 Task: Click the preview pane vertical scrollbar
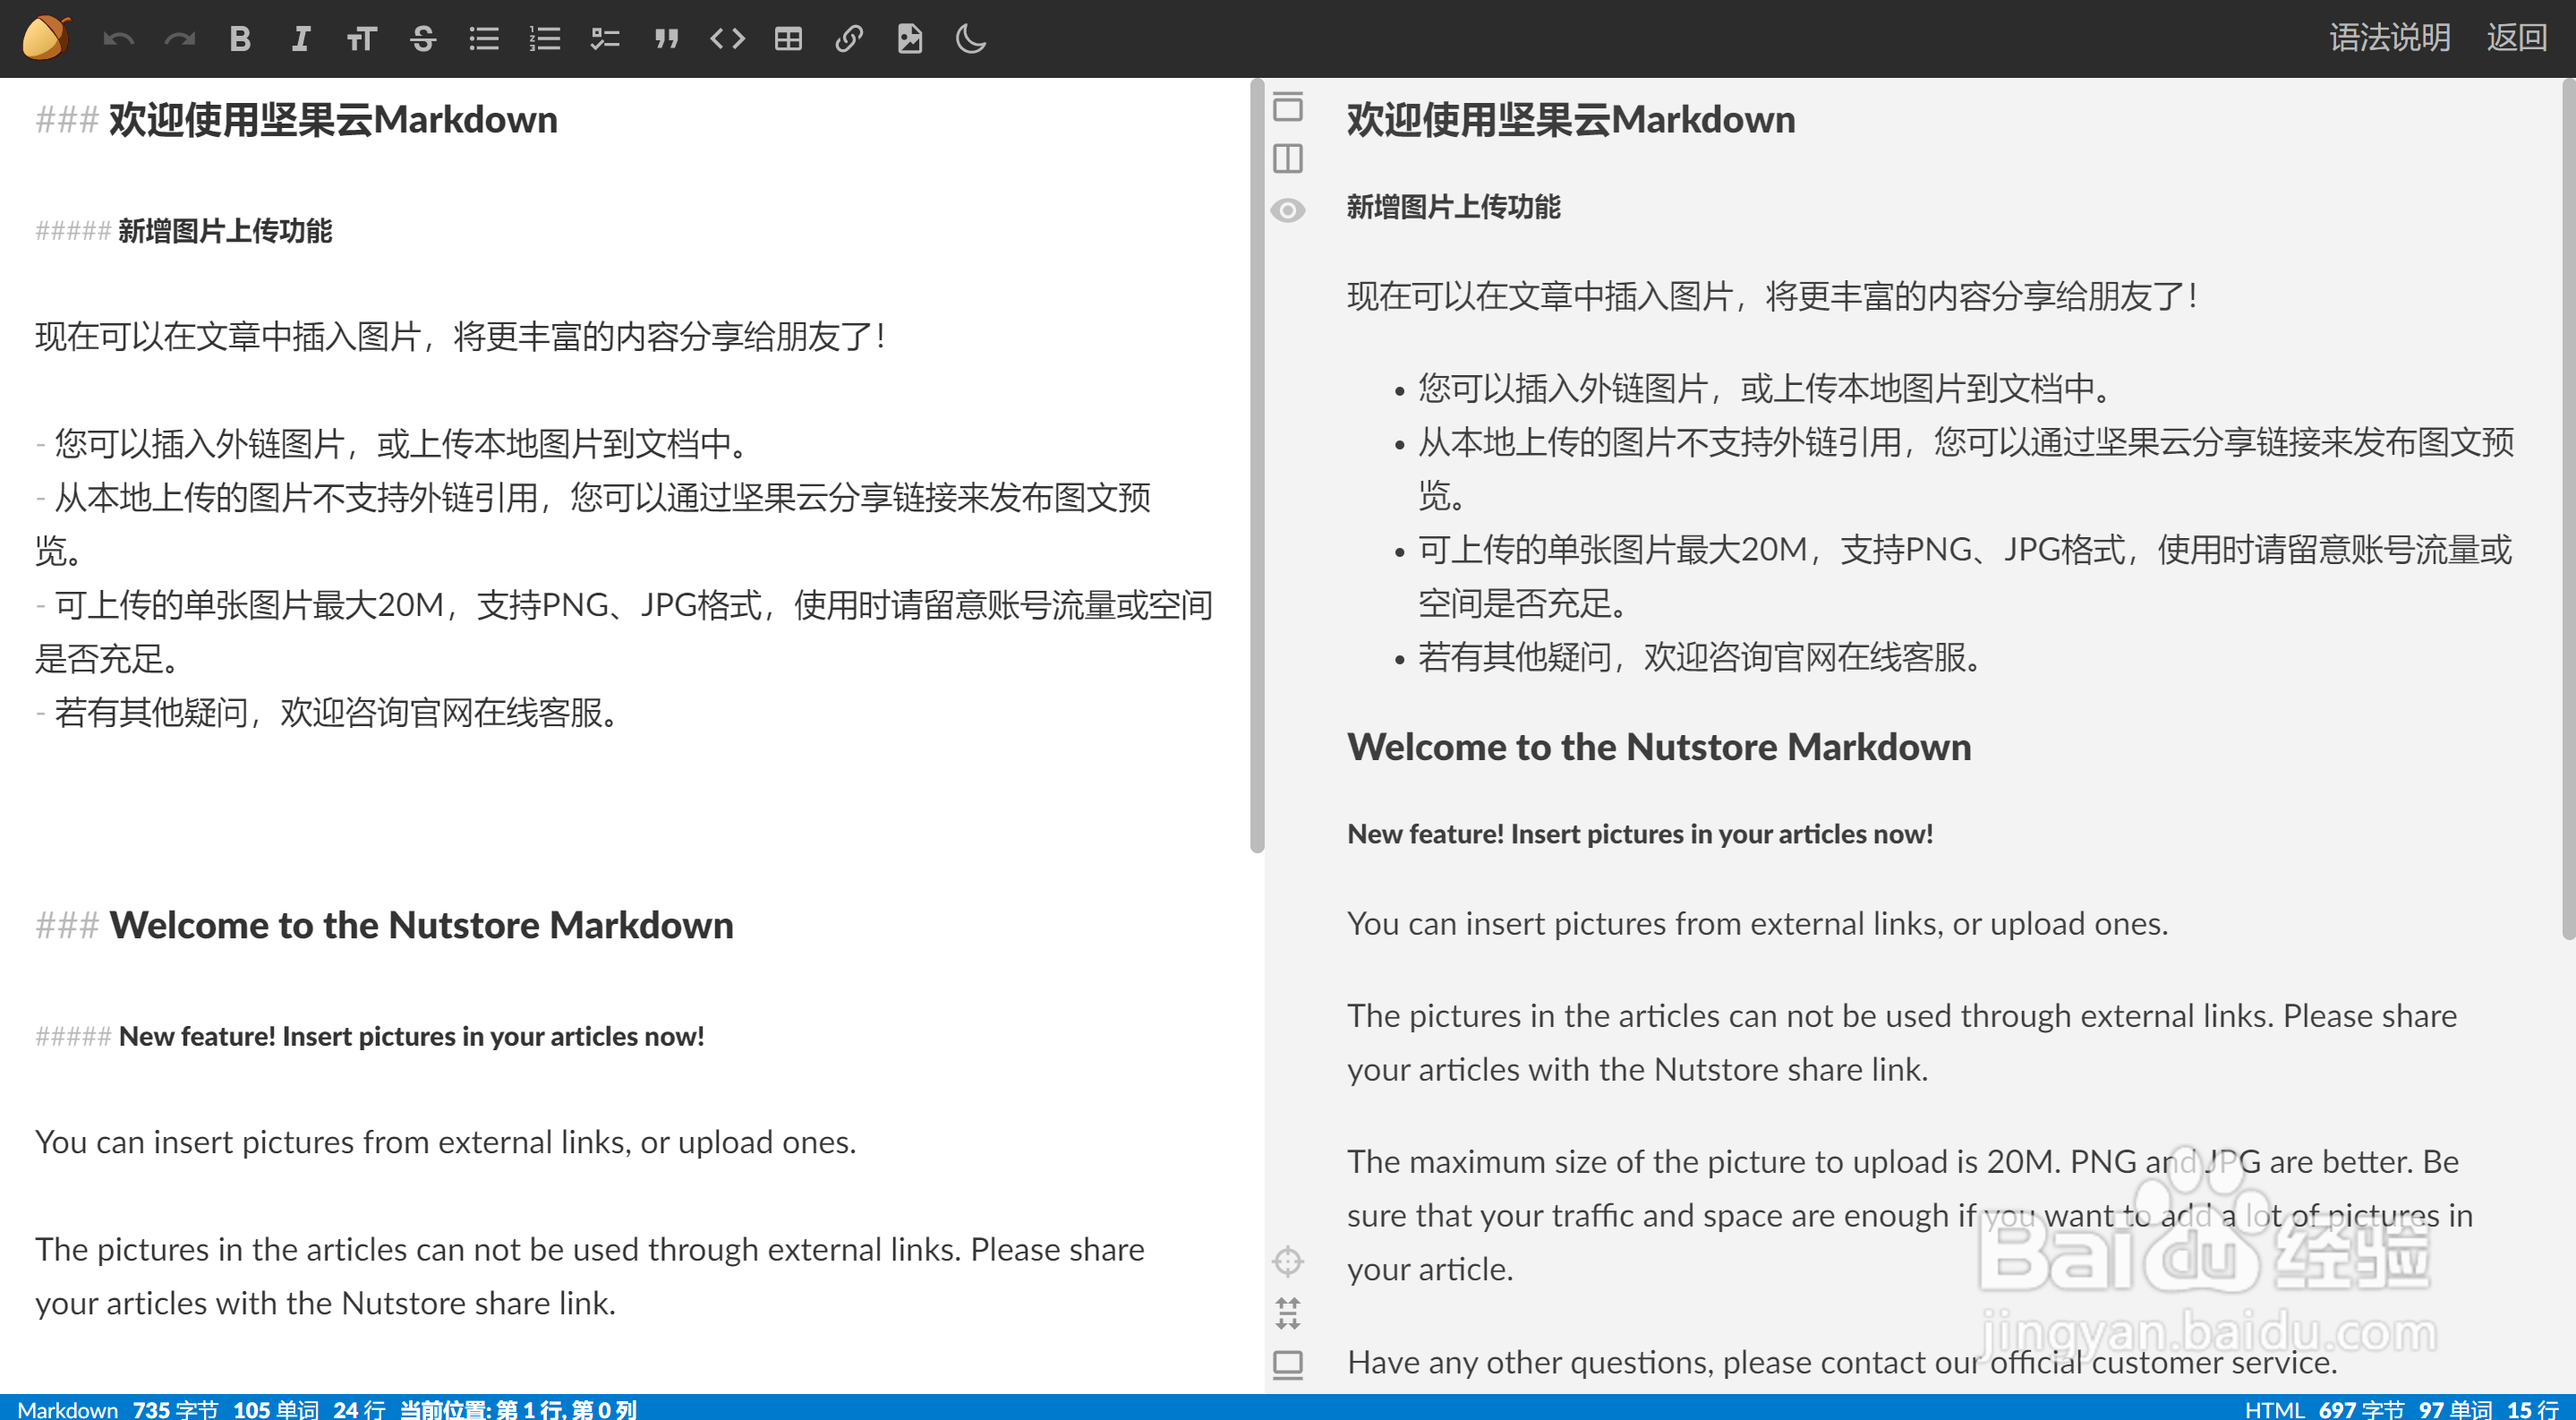coord(2568,510)
